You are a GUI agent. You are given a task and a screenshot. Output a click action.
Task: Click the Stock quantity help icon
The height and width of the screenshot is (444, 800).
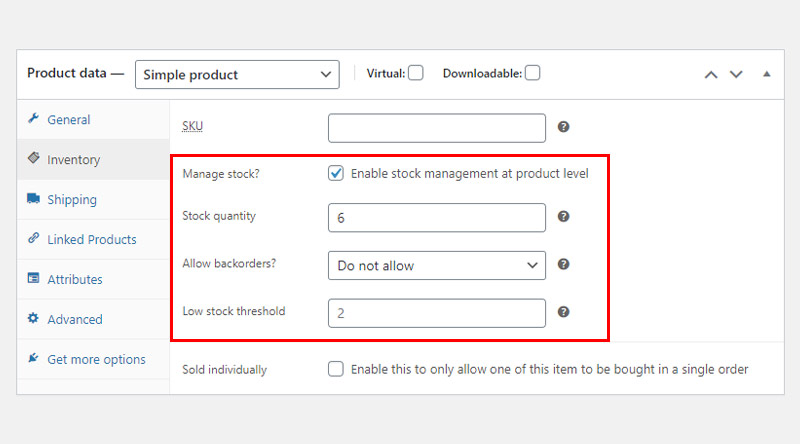pyautogui.click(x=563, y=216)
